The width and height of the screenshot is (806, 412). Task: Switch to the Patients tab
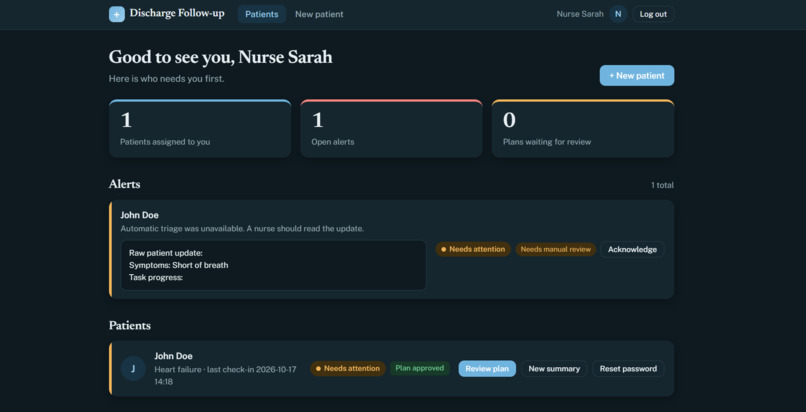(x=262, y=14)
